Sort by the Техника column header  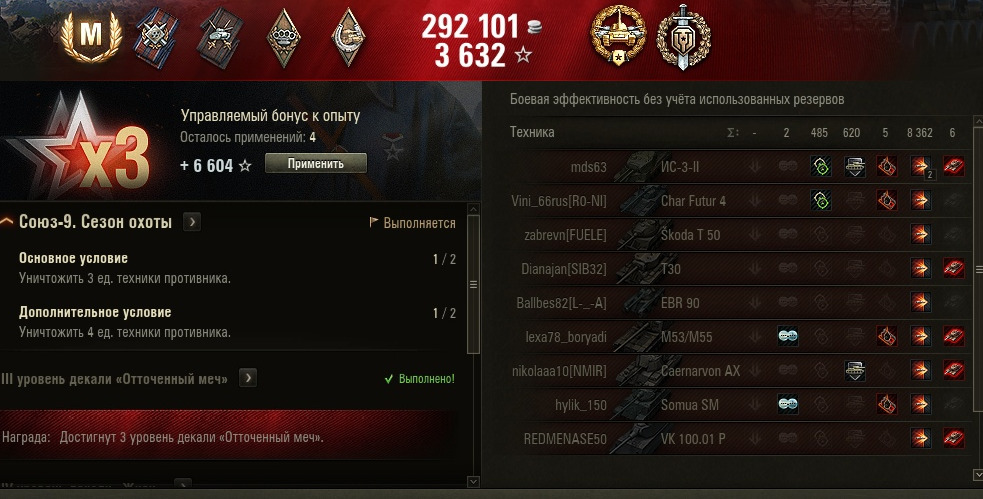pos(532,132)
